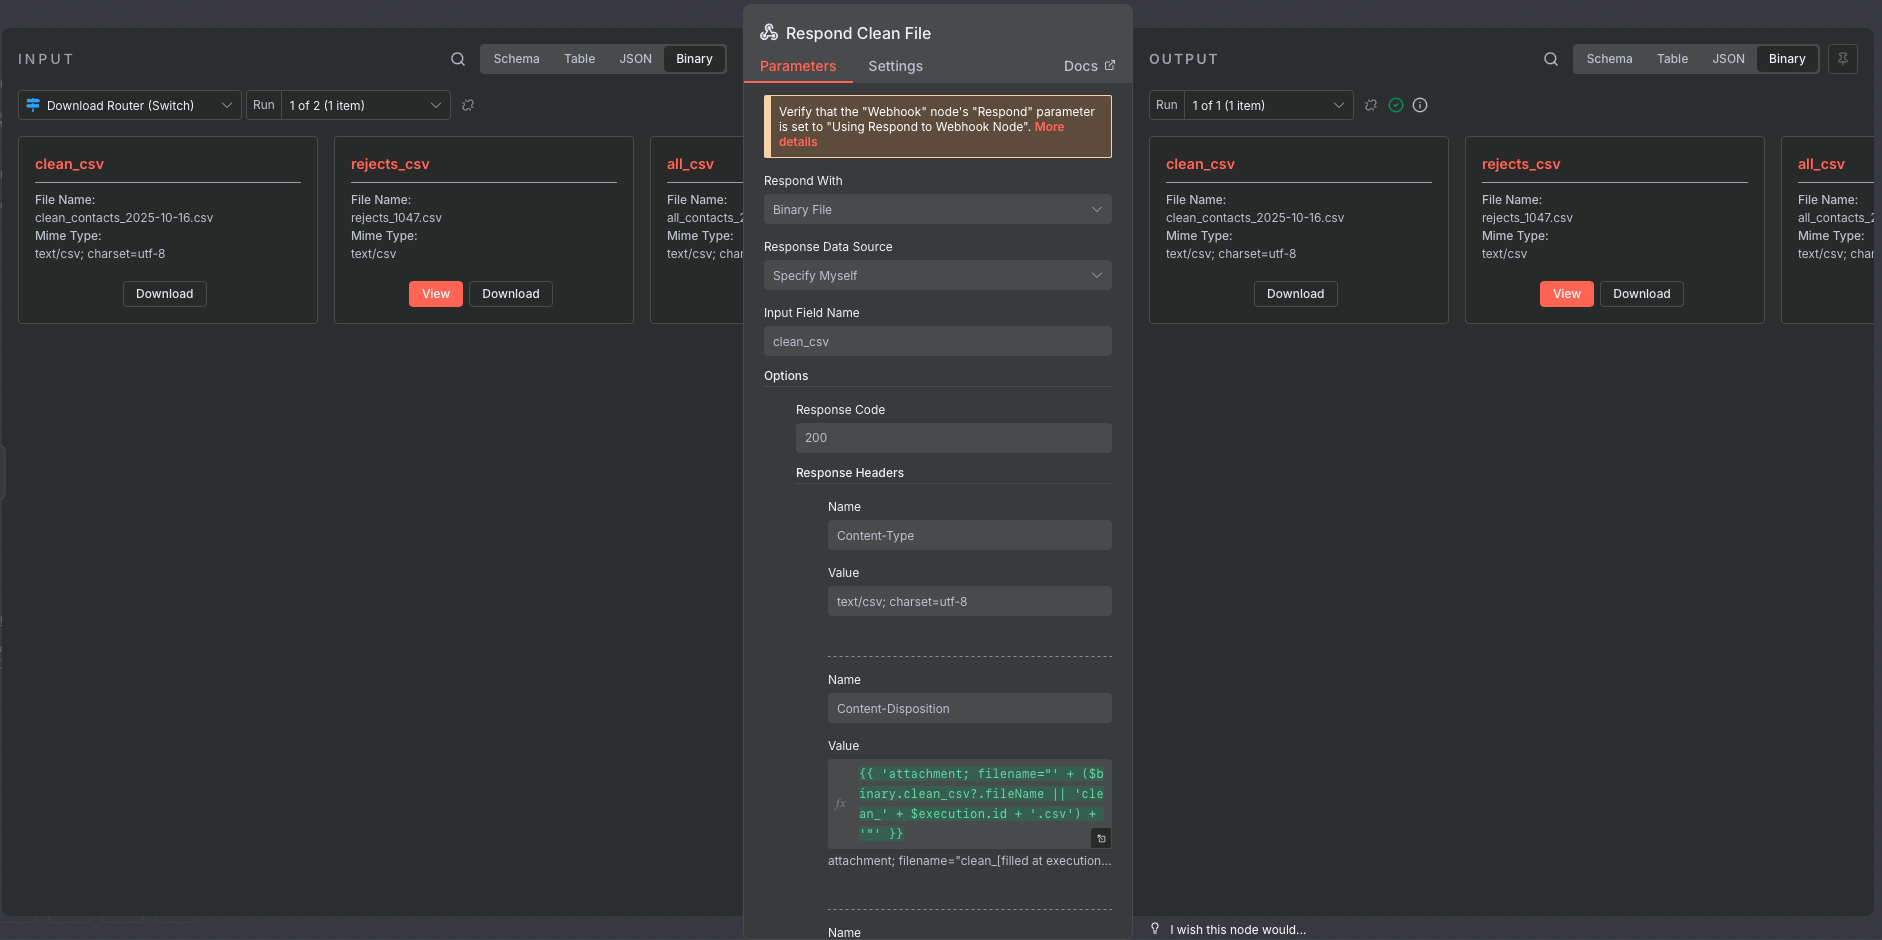Screen dimensions: 1882x940
Task: Download the clean_csv file from the output
Action: pos(1295,294)
